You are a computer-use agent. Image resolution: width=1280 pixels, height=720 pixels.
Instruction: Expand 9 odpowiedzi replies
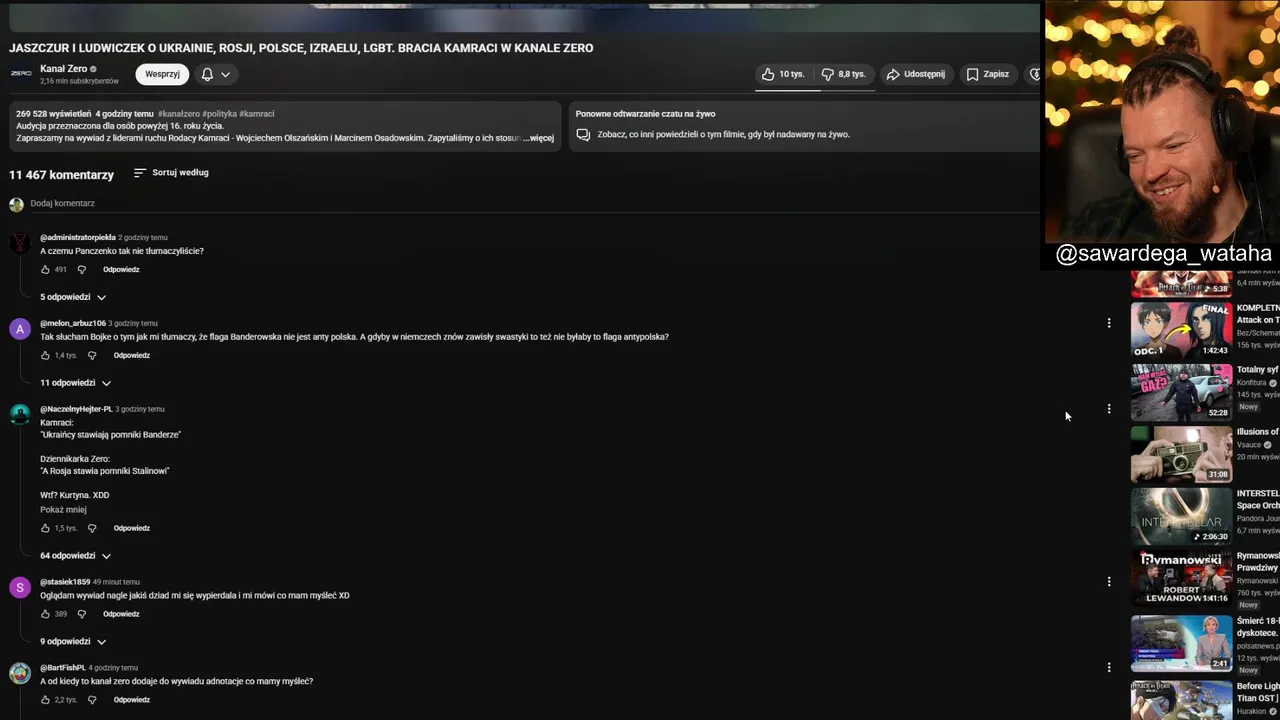click(73, 642)
